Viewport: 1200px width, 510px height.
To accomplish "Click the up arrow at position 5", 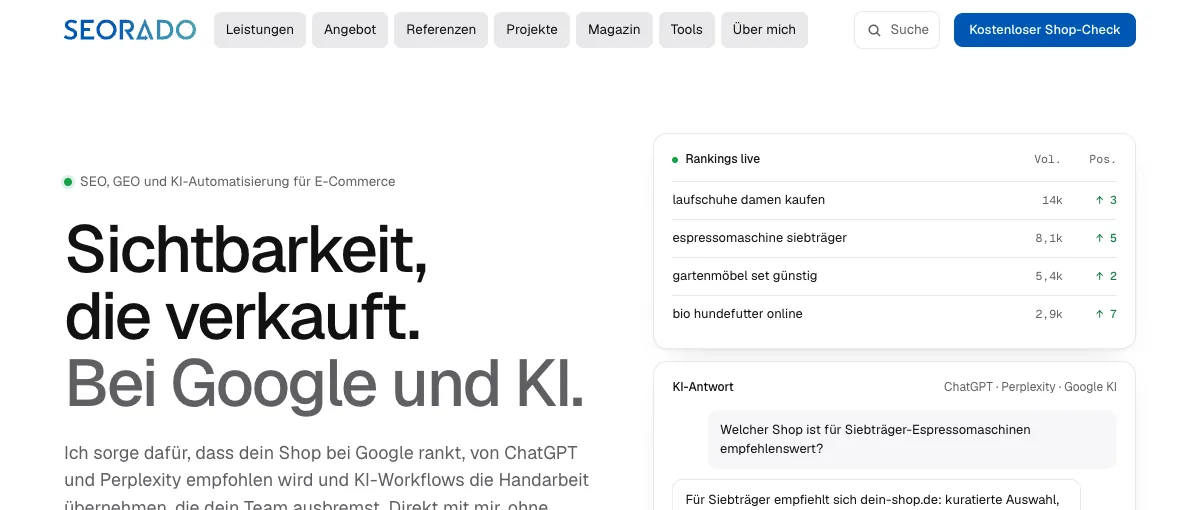I will (x=1100, y=238).
